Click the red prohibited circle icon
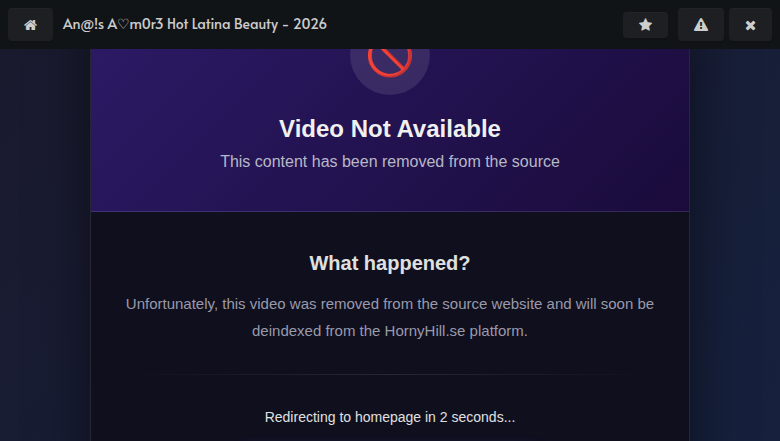This screenshot has width=780, height=441. pos(389,62)
